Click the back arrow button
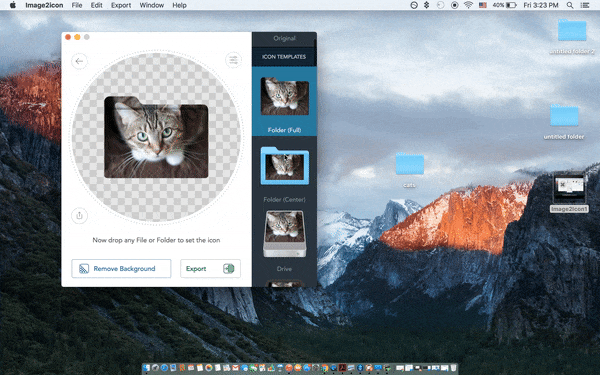The image size is (600, 375). click(79, 61)
